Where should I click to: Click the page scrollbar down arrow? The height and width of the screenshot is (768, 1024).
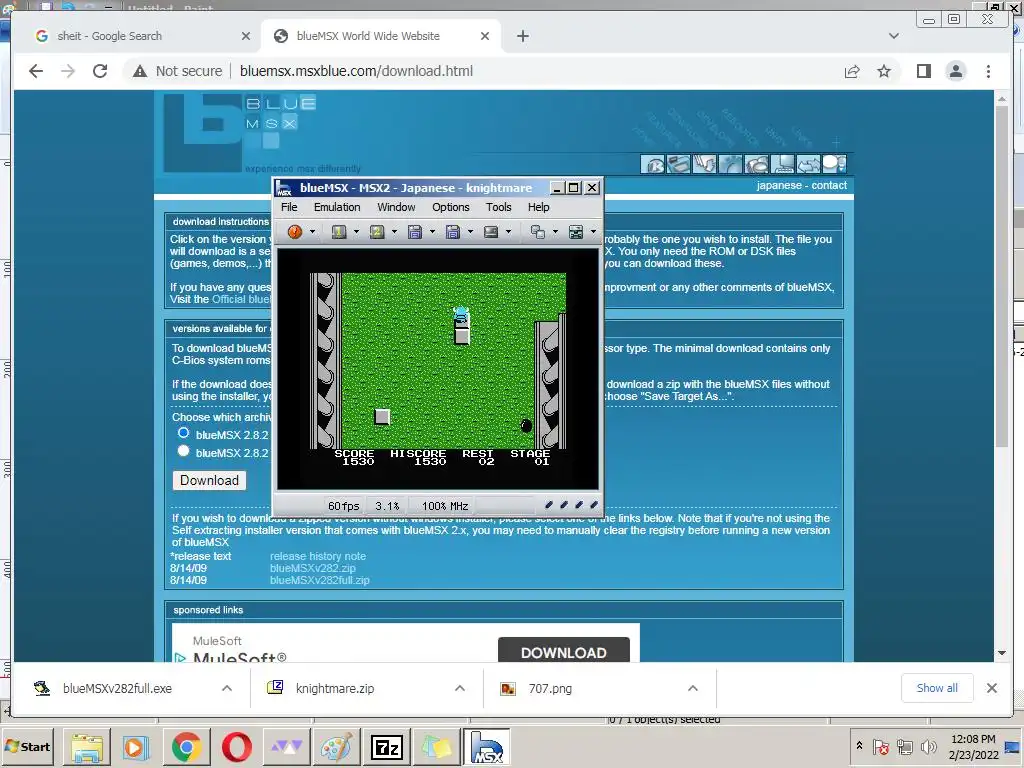tap(1002, 653)
